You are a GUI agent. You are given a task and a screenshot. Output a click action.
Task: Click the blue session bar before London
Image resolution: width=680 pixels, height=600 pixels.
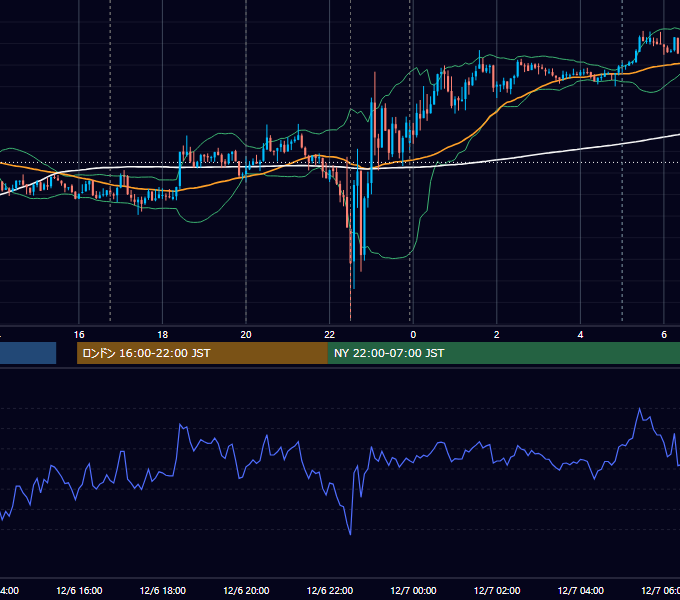pos(28,353)
